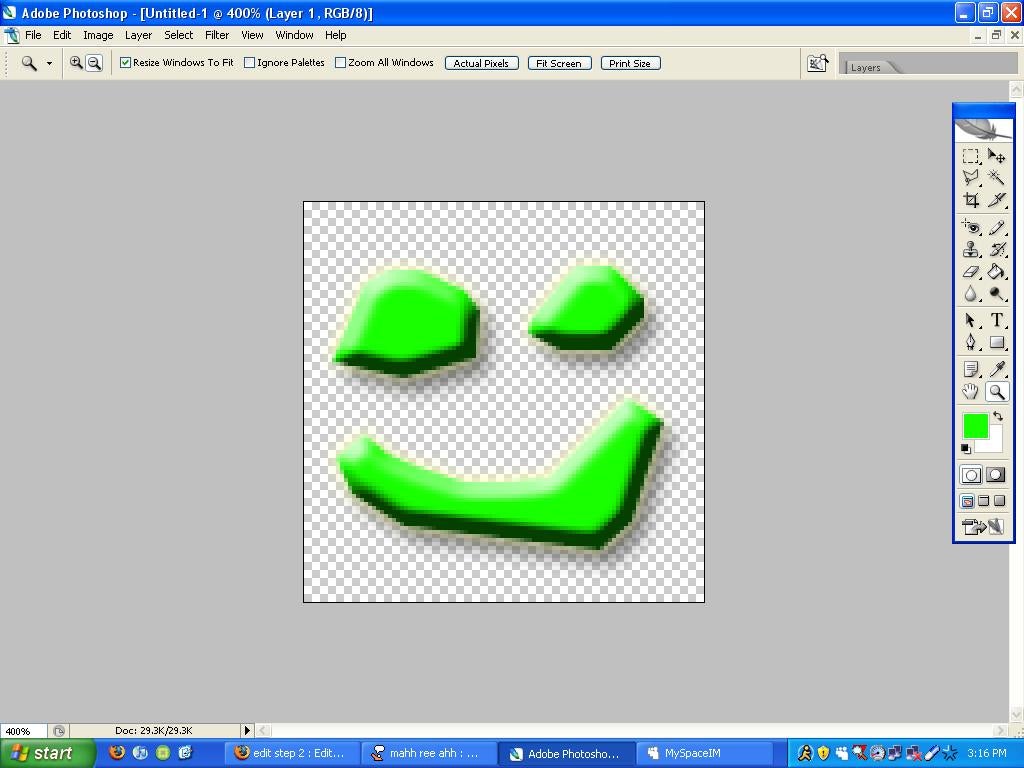The image size is (1024, 768).
Task: Enable Zoom All Windows
Action: (340, 62)
